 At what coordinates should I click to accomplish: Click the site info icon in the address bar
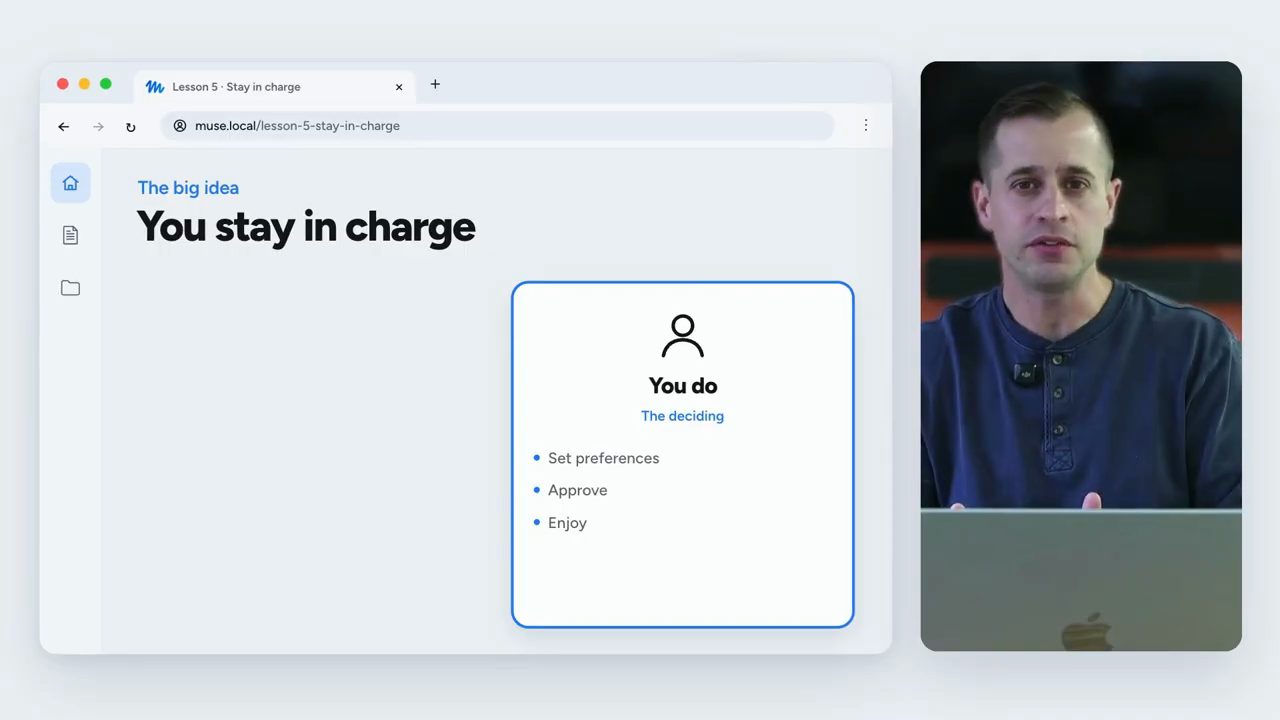[180, 126]
